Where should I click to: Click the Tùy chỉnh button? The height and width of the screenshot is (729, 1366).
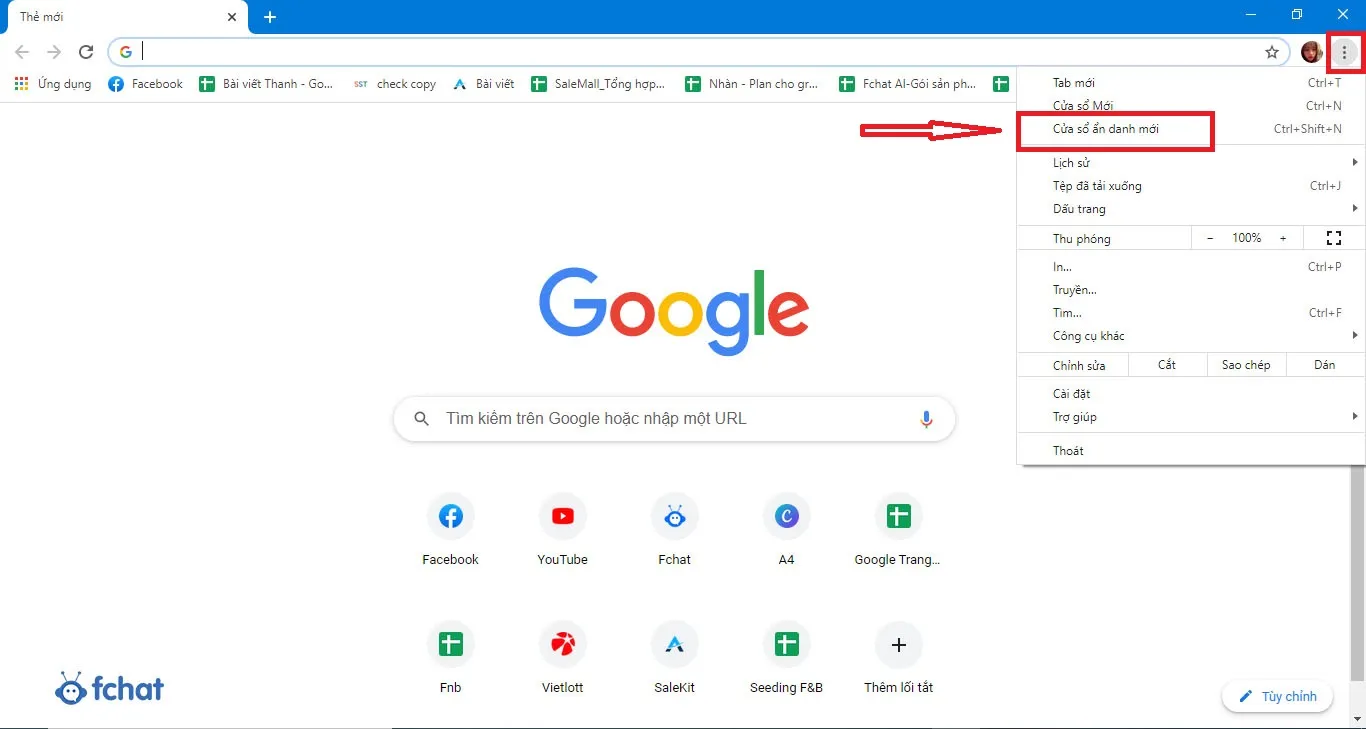pos(1277,696)
